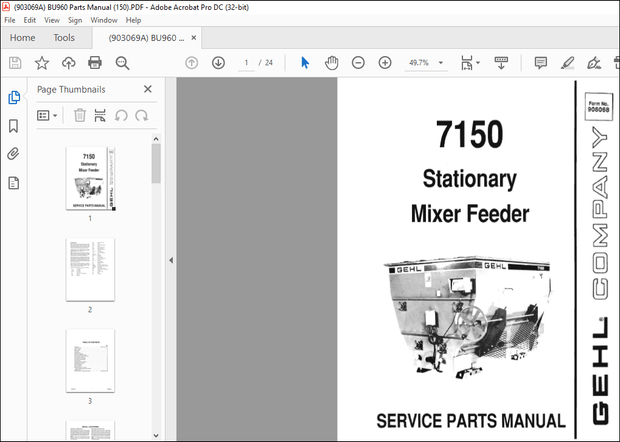This screenshot has width=620, height=442.
Task: Click the fit page width icon
Action: [467, 63]
